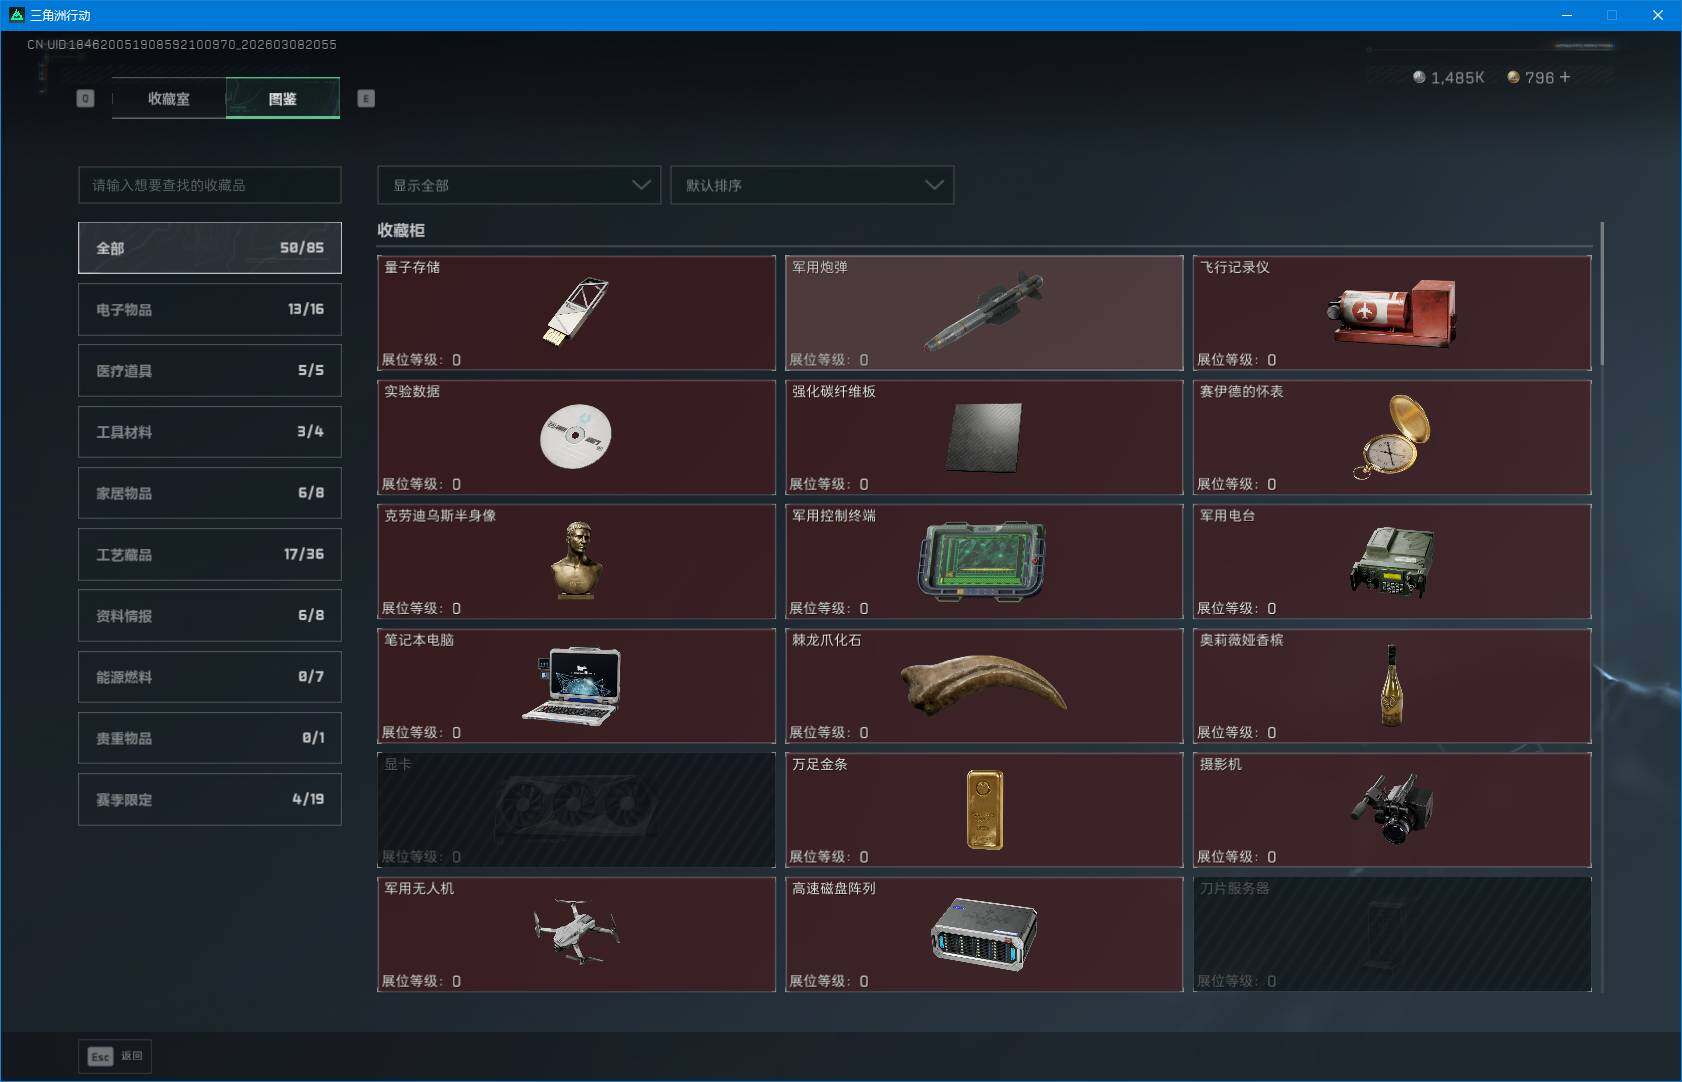This screenshot has height=1082, width=1682.
Task: Click the 实验数据 disc icon
Action: [576, 437]
